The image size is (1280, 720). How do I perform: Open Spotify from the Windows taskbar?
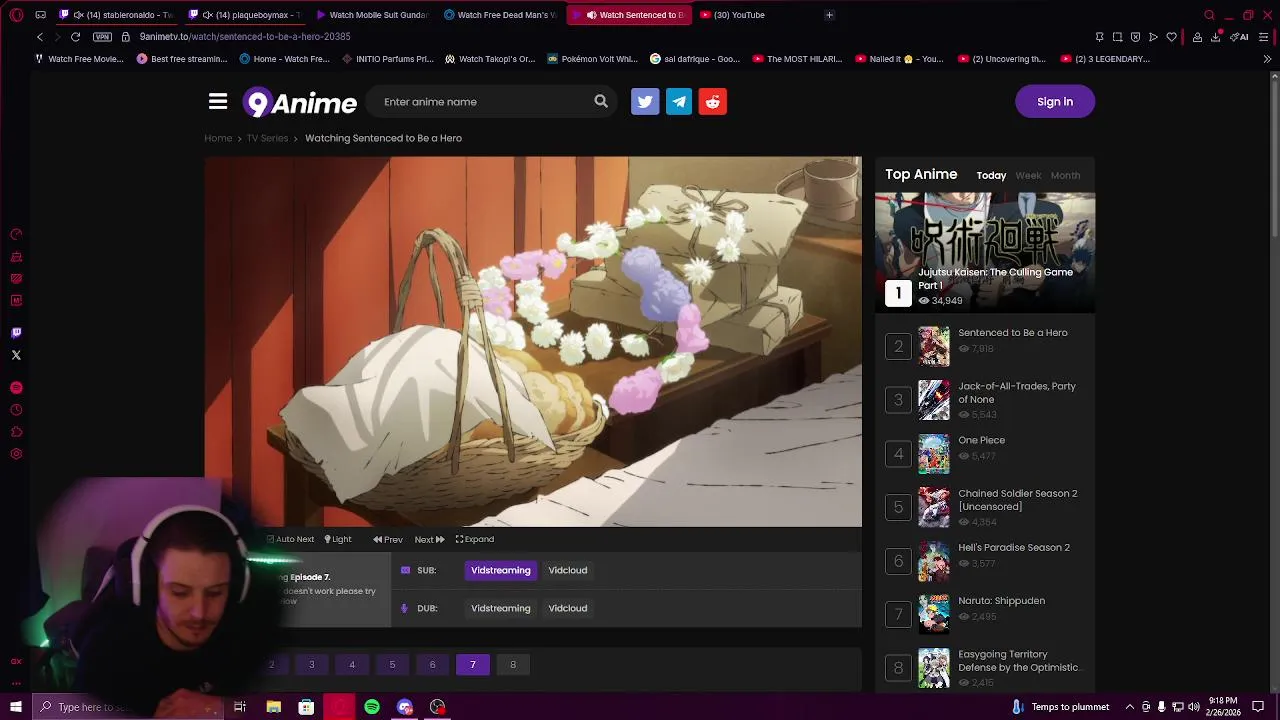tap(372, 707)
